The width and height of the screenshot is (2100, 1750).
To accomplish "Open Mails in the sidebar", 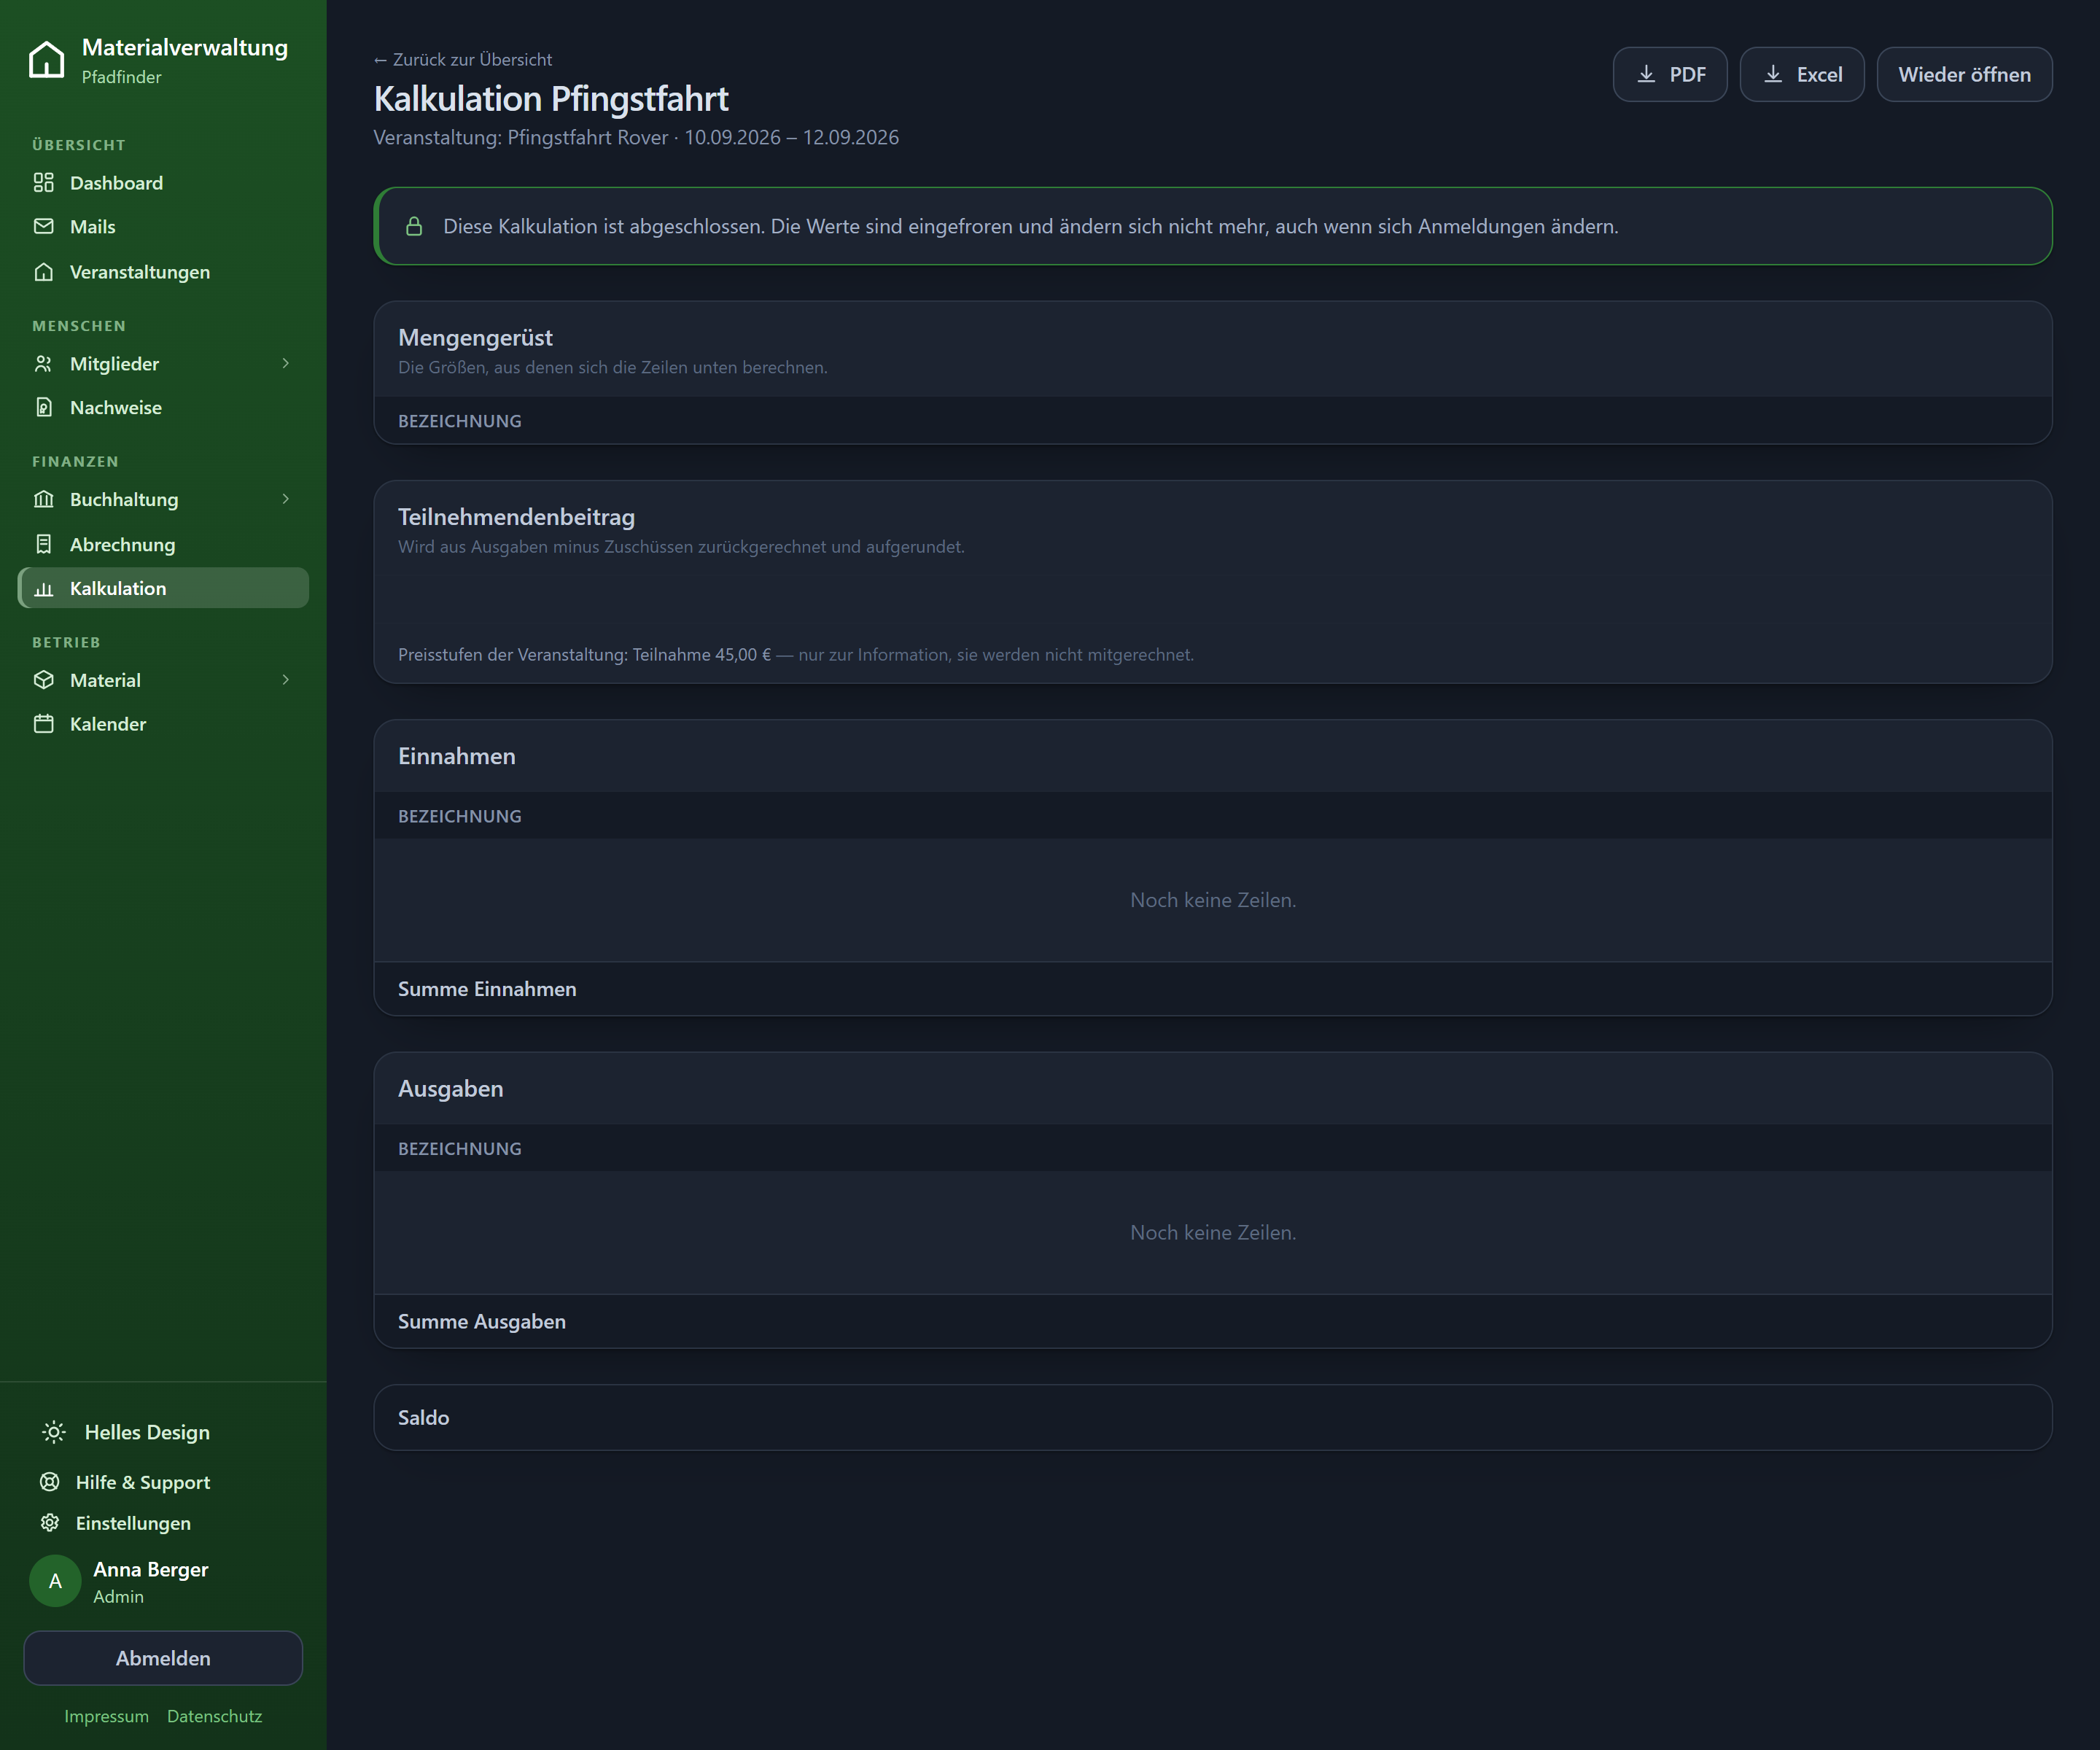I will [x=163, y=226].
